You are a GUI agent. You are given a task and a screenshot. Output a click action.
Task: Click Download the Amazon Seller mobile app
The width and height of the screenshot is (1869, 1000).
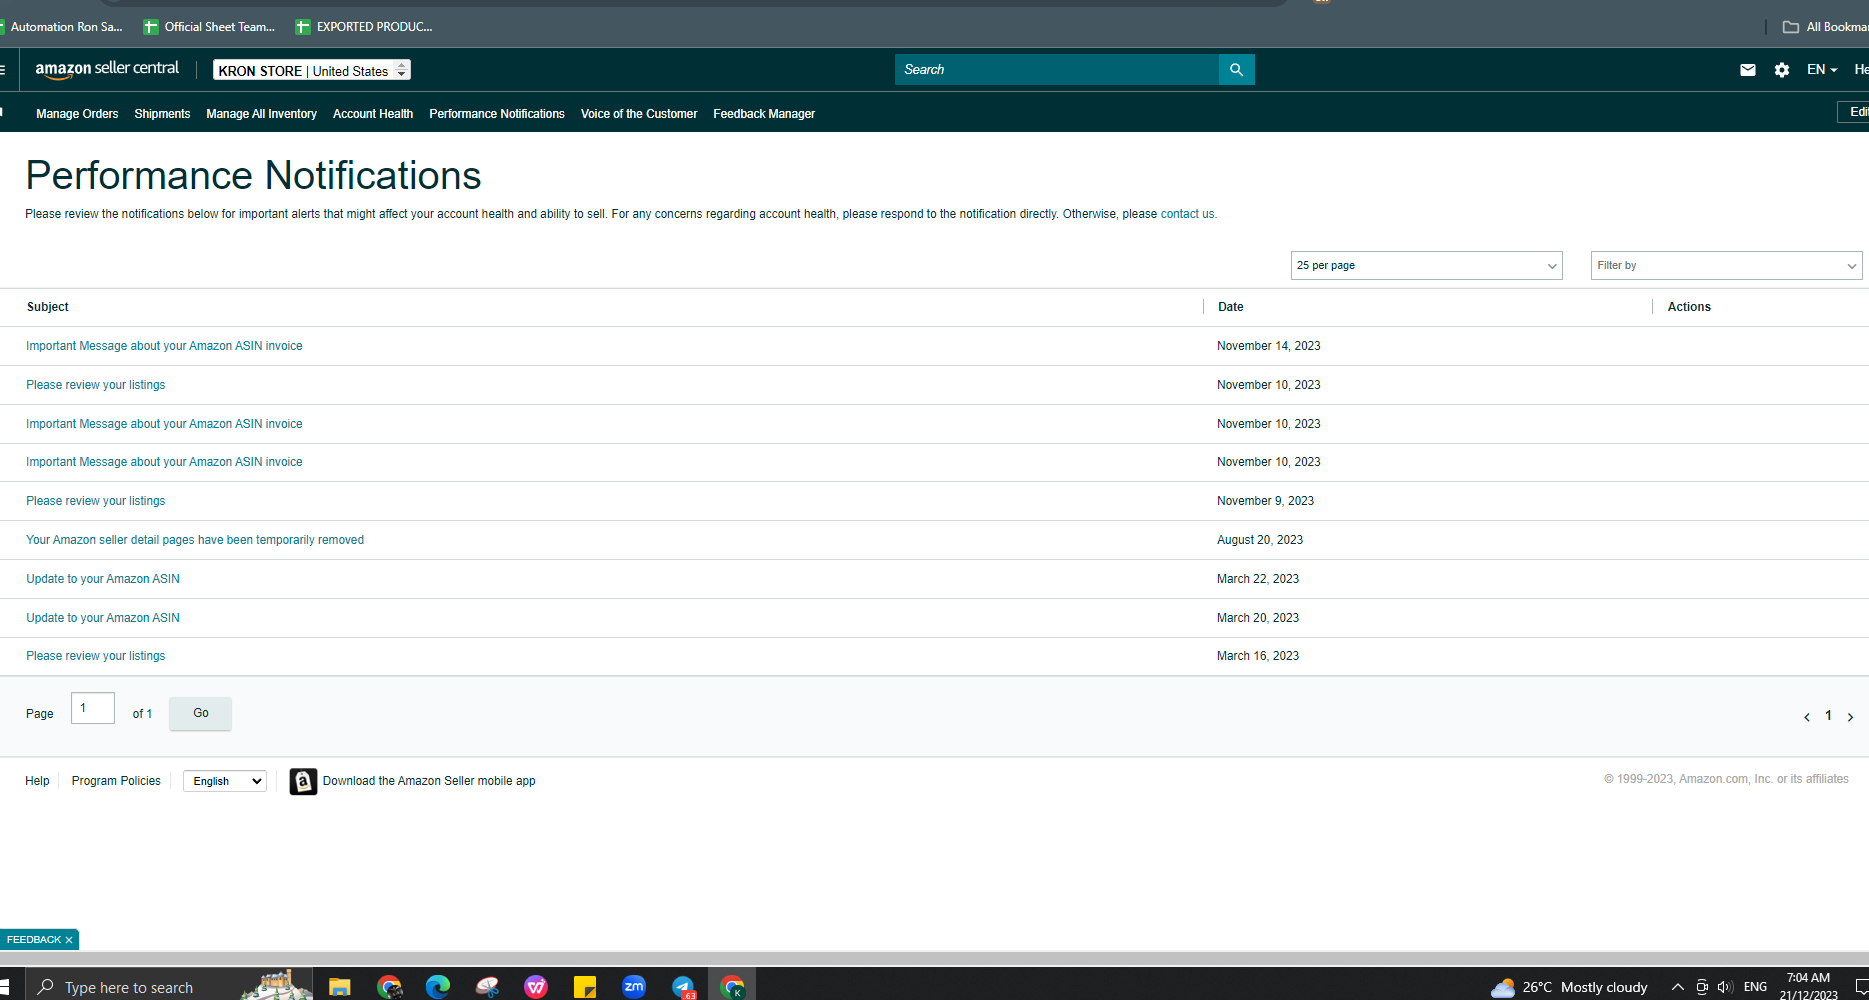[429, 781]
